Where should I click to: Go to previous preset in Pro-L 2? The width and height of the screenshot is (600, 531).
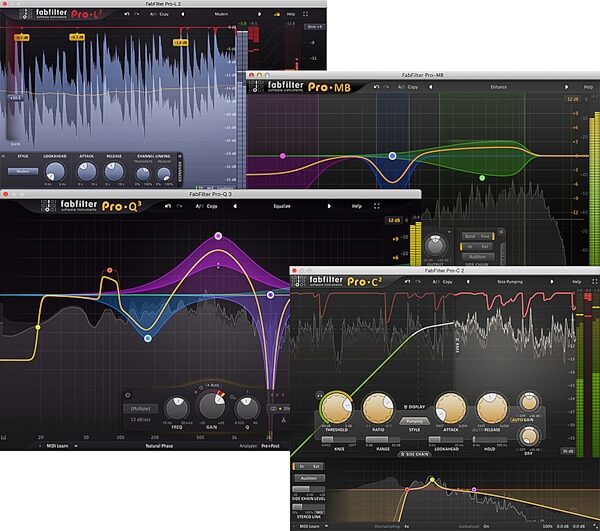click(x=182, y=14)
